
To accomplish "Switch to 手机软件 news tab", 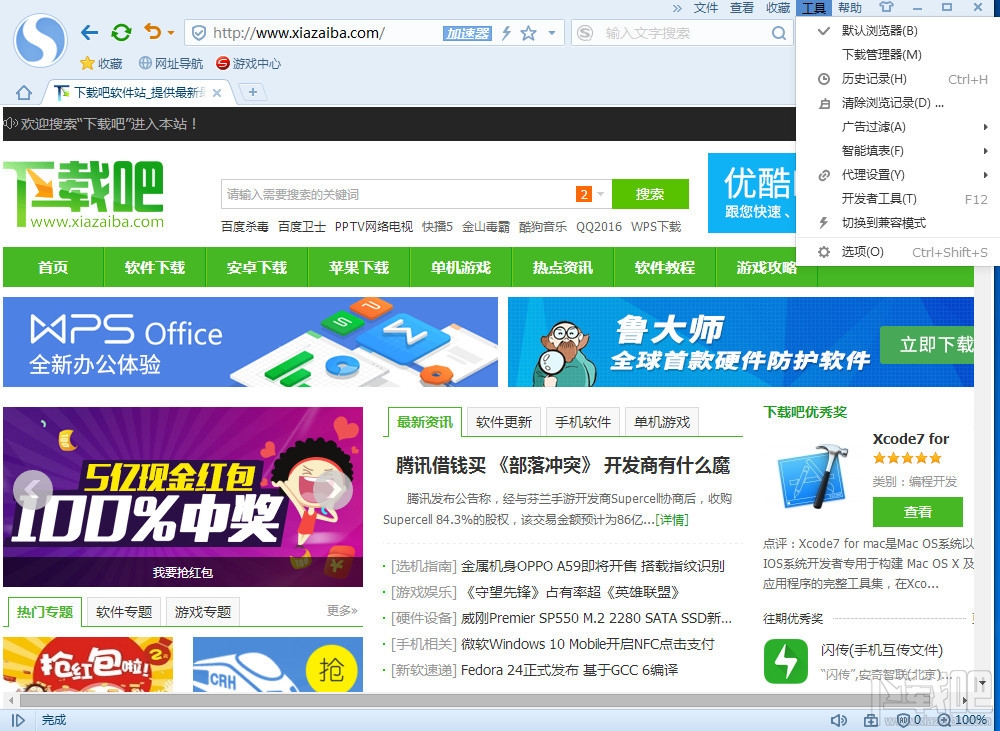I will point(583,422).
